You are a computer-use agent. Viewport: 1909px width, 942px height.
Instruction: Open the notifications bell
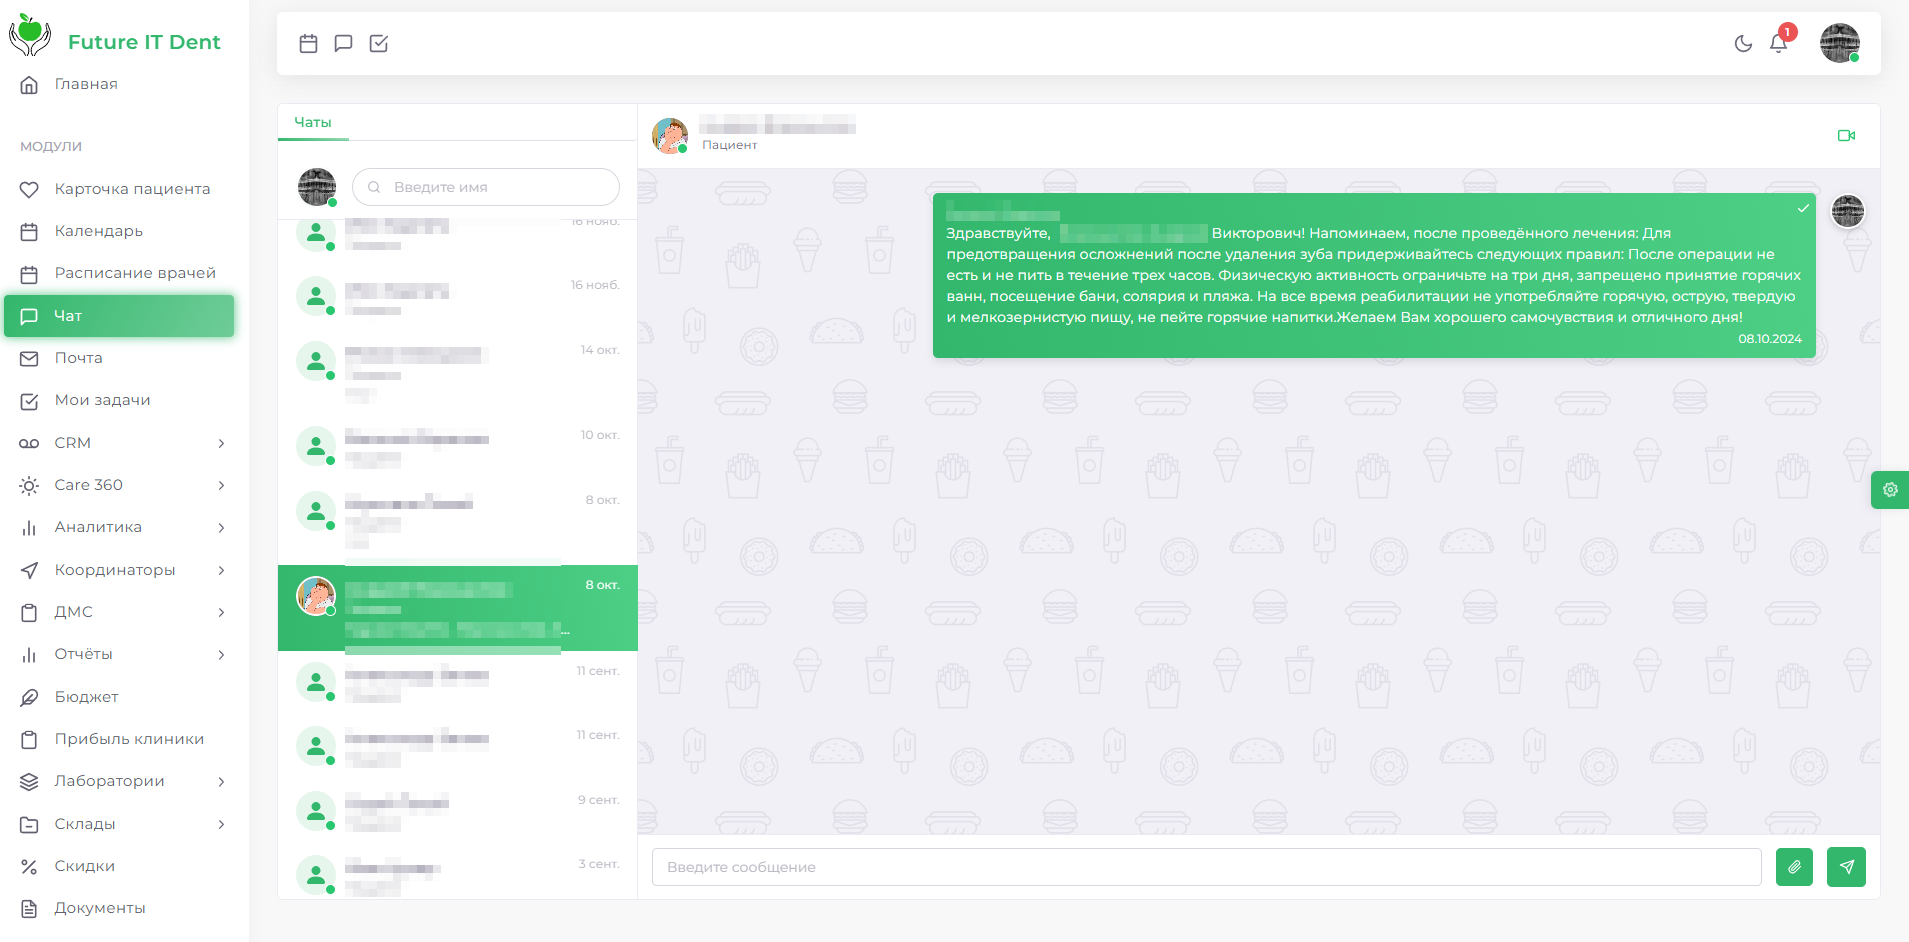coord(1778,43)
